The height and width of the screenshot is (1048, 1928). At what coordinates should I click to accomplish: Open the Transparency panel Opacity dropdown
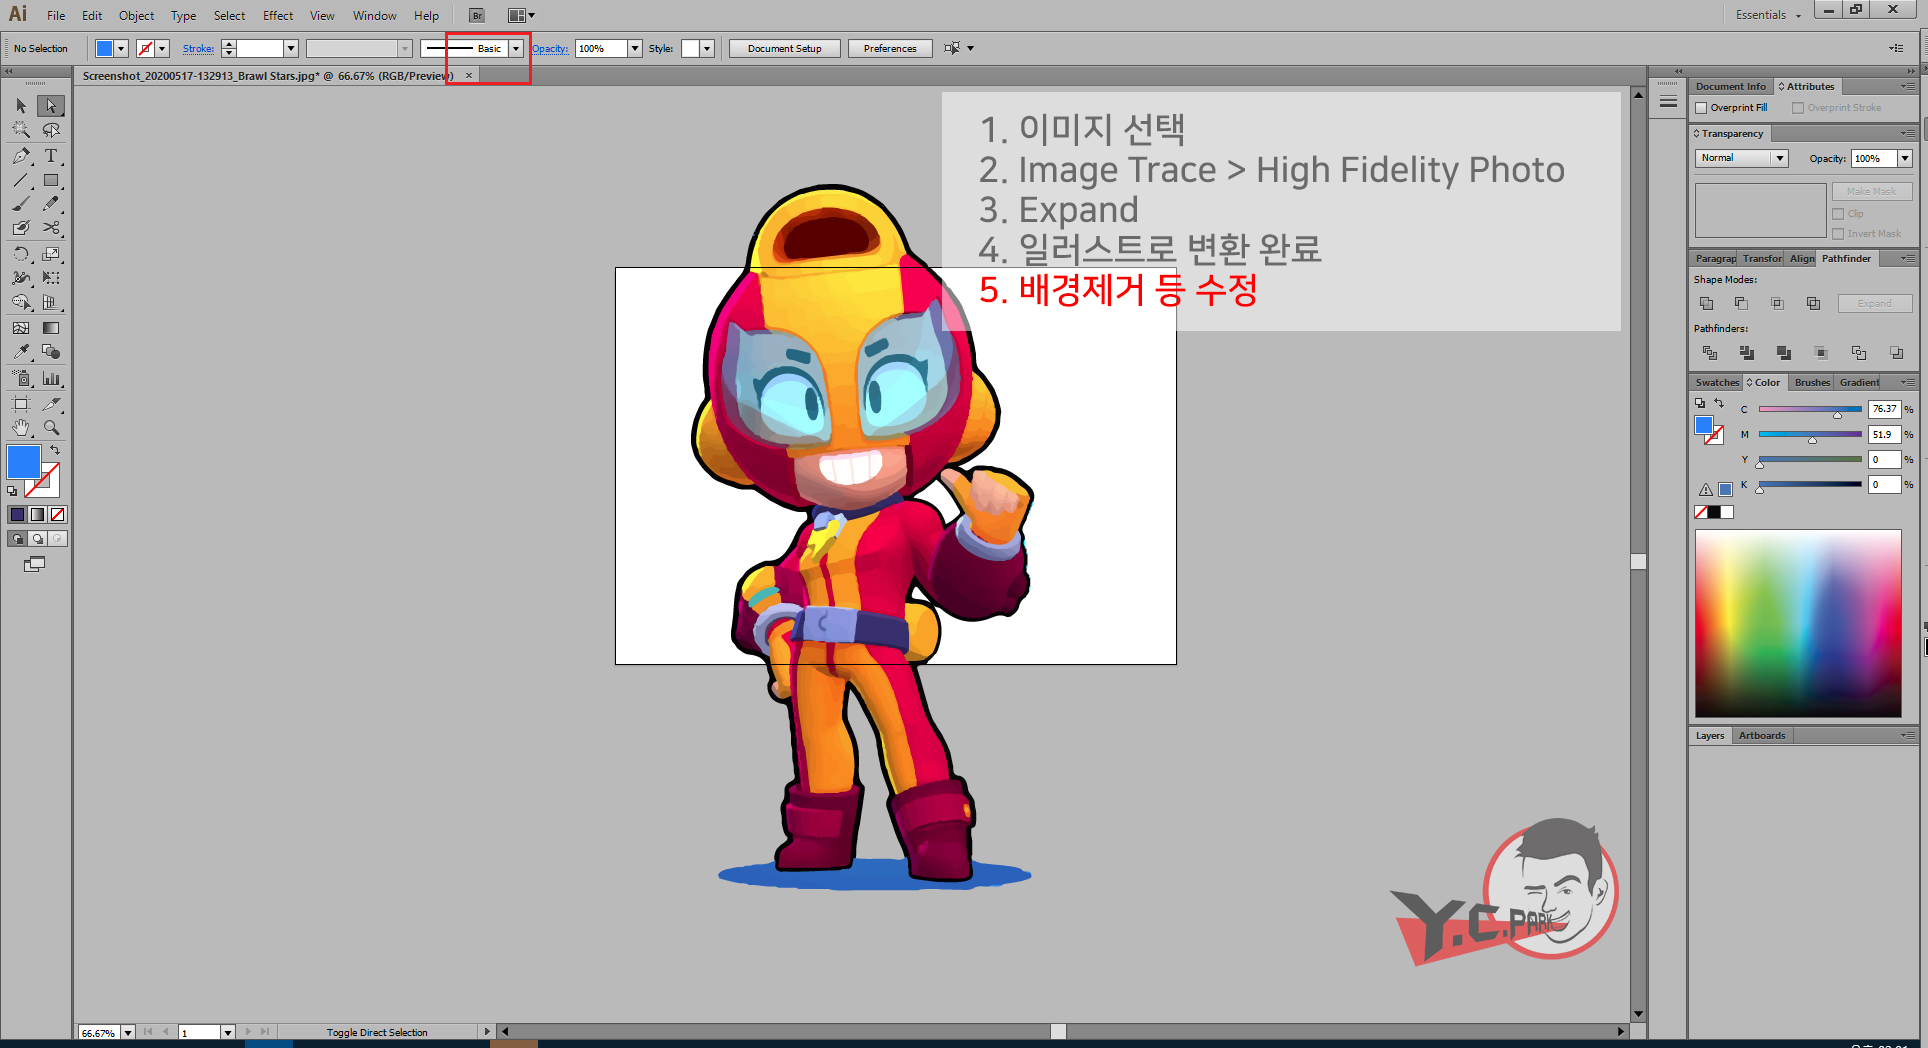coord(1905,158)
